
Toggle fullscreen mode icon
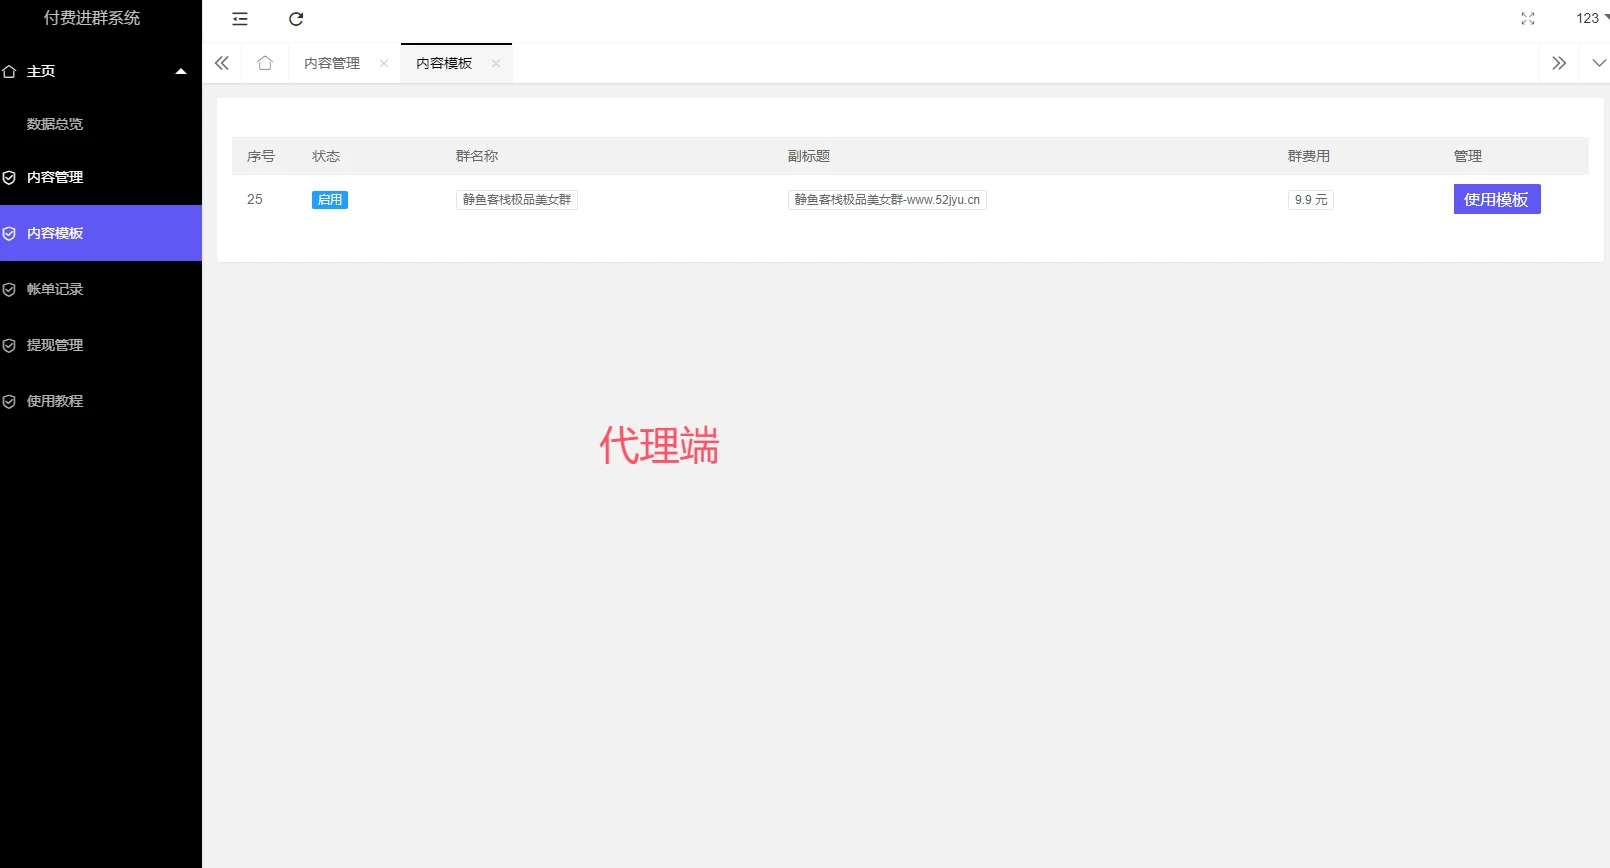click(x=1527, y=19)
